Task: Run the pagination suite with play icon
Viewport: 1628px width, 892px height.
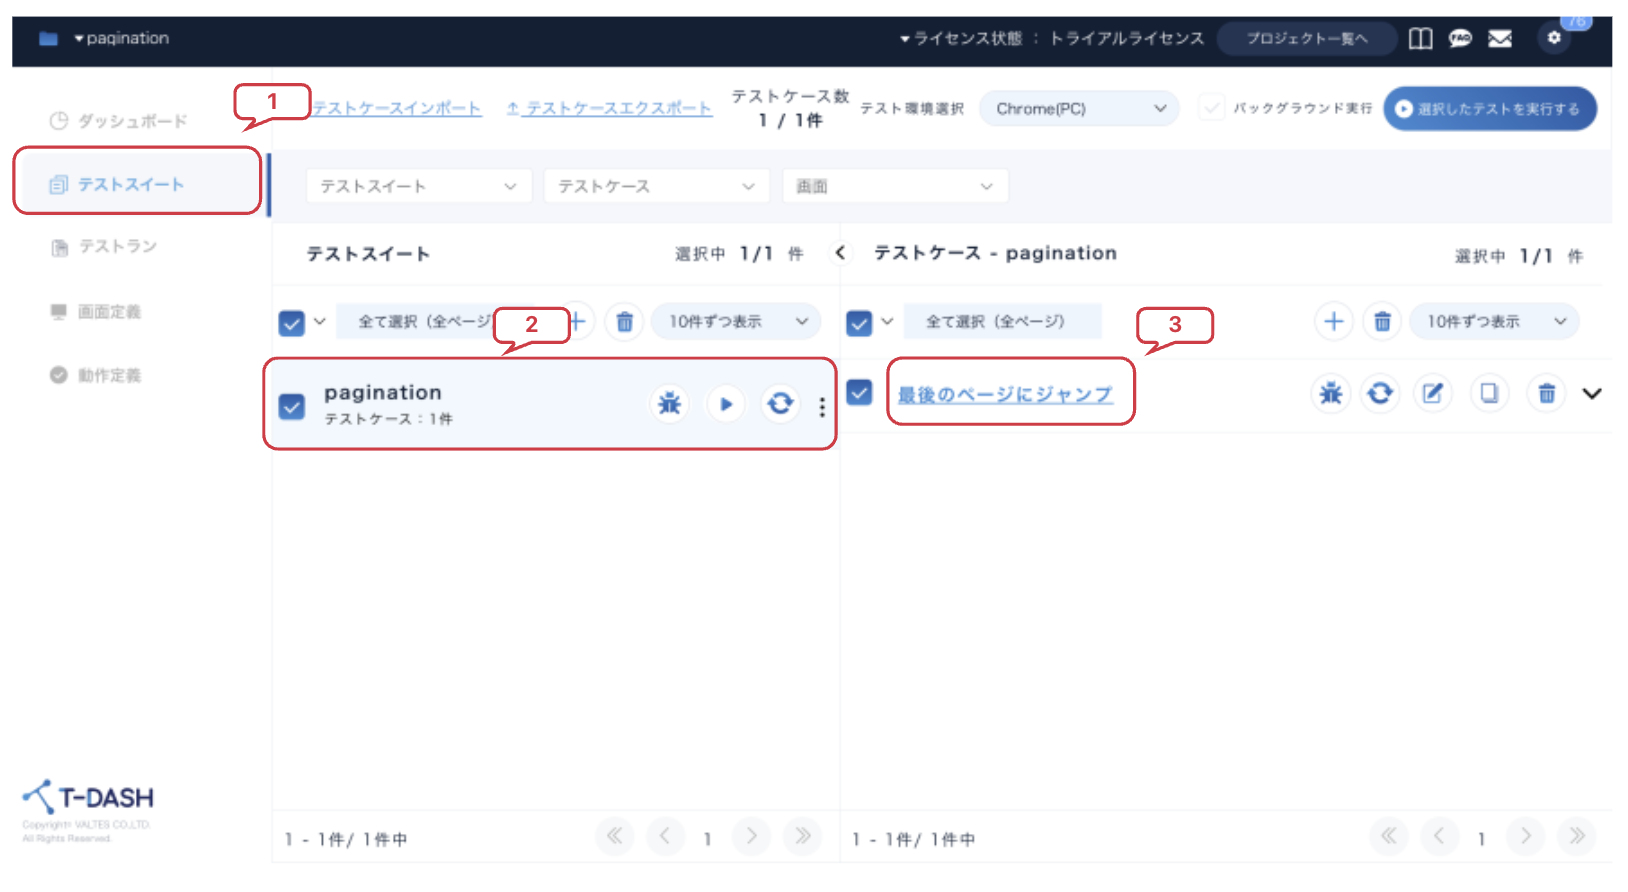Action: click(726, 404)
